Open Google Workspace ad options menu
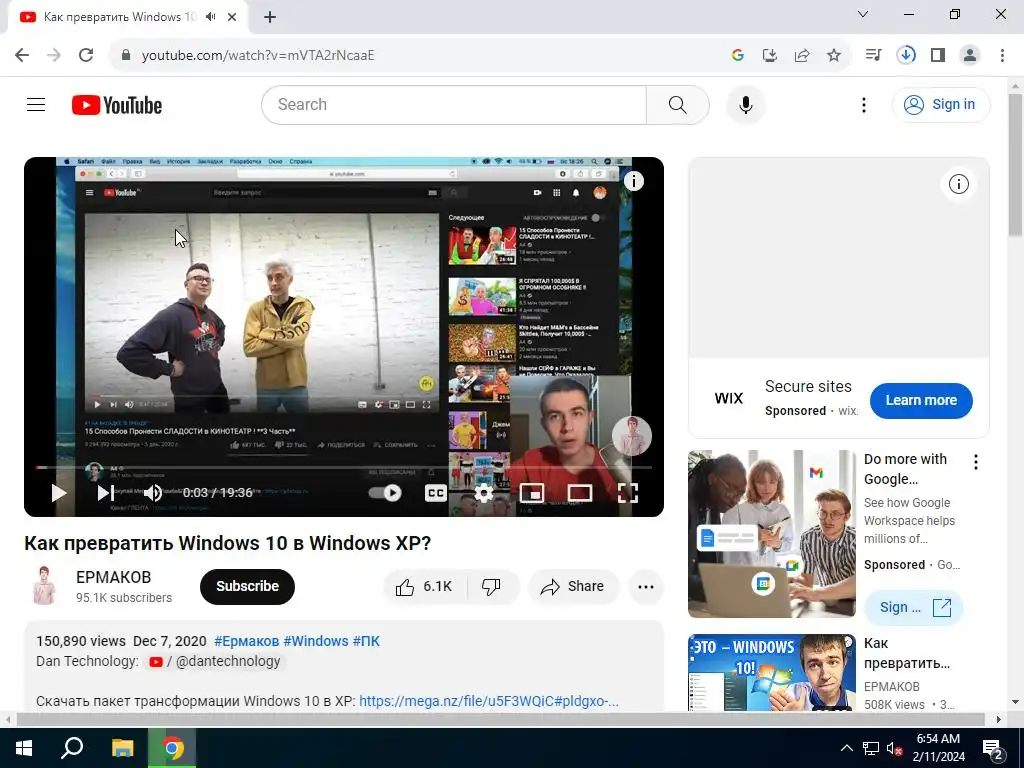 pos(976,462)
